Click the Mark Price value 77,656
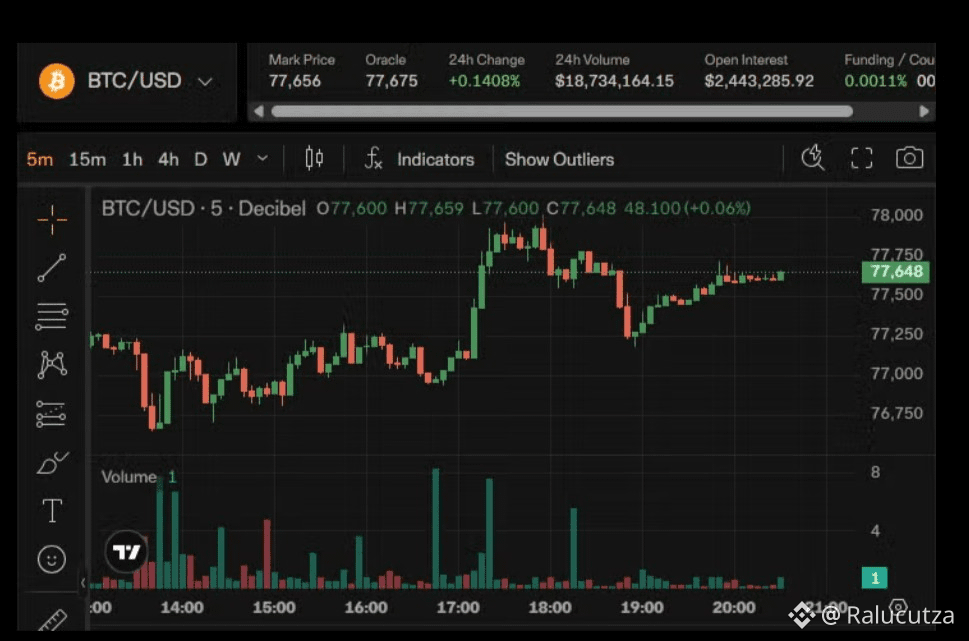The image size is (969, 641). (x=295, y=81)
